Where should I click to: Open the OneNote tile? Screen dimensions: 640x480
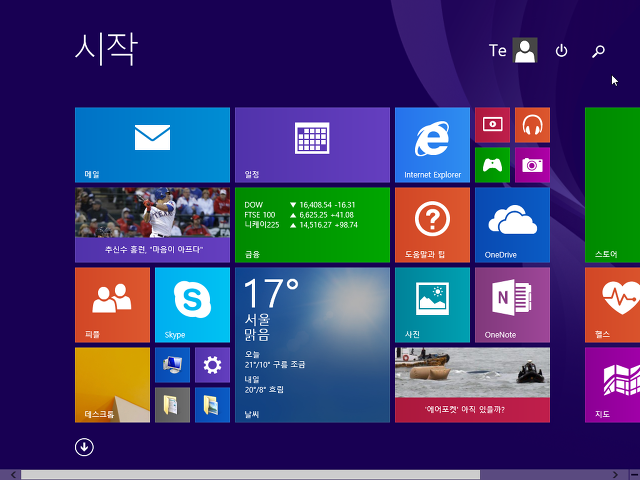coord(512,305)
